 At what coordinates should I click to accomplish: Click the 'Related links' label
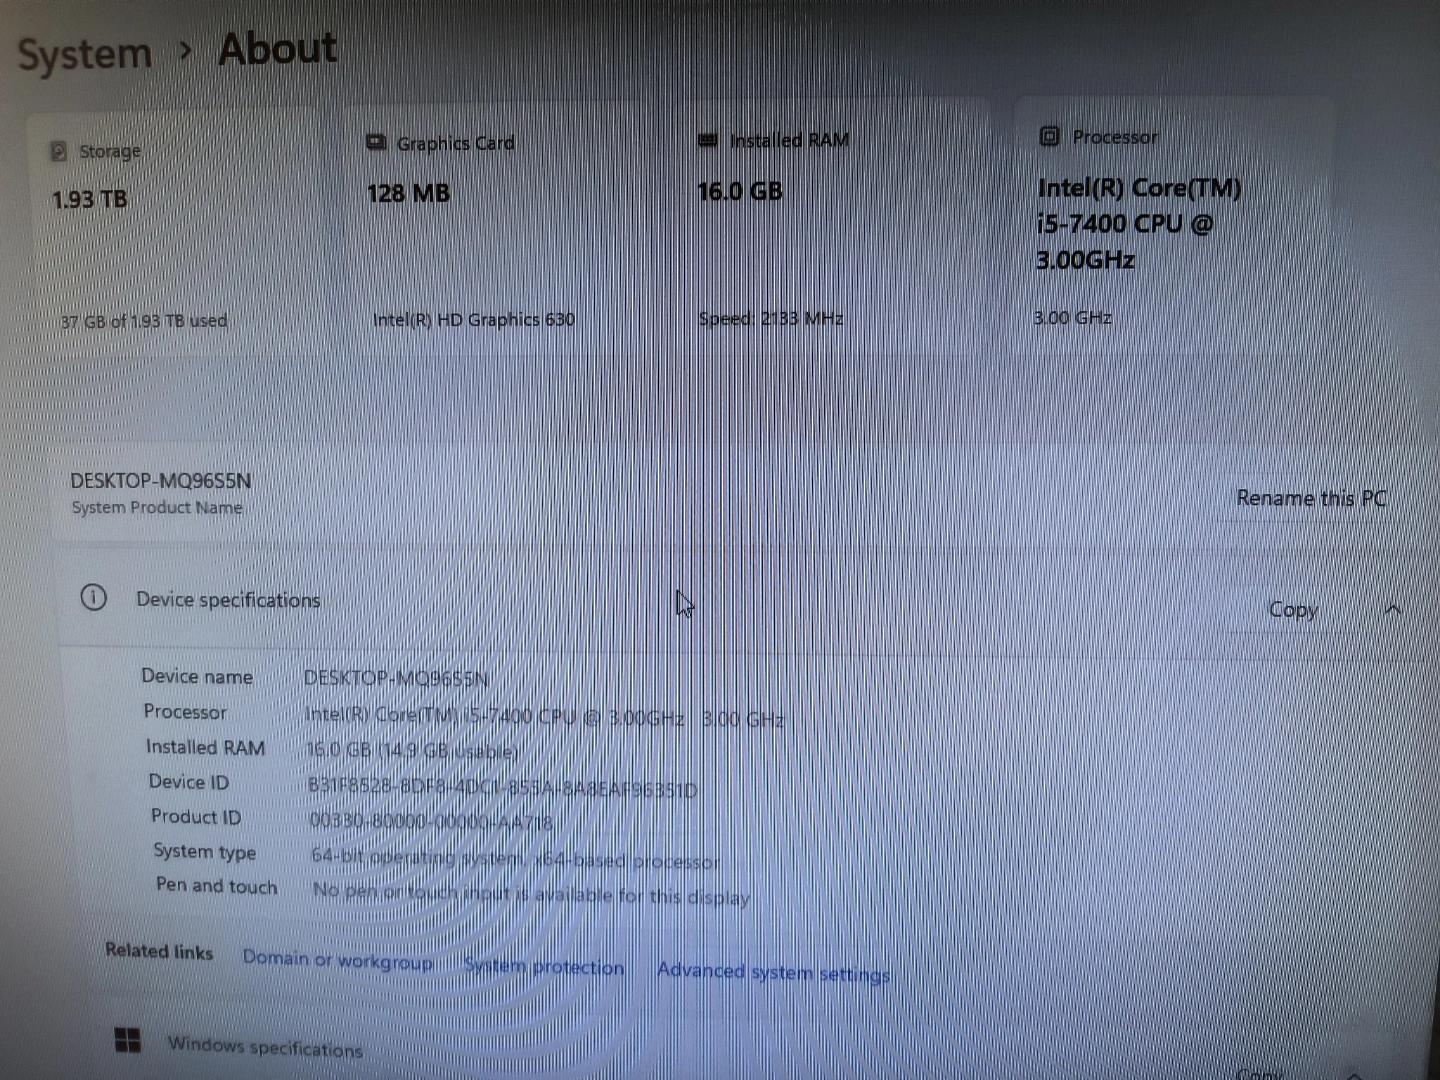(x=159, y=951)
